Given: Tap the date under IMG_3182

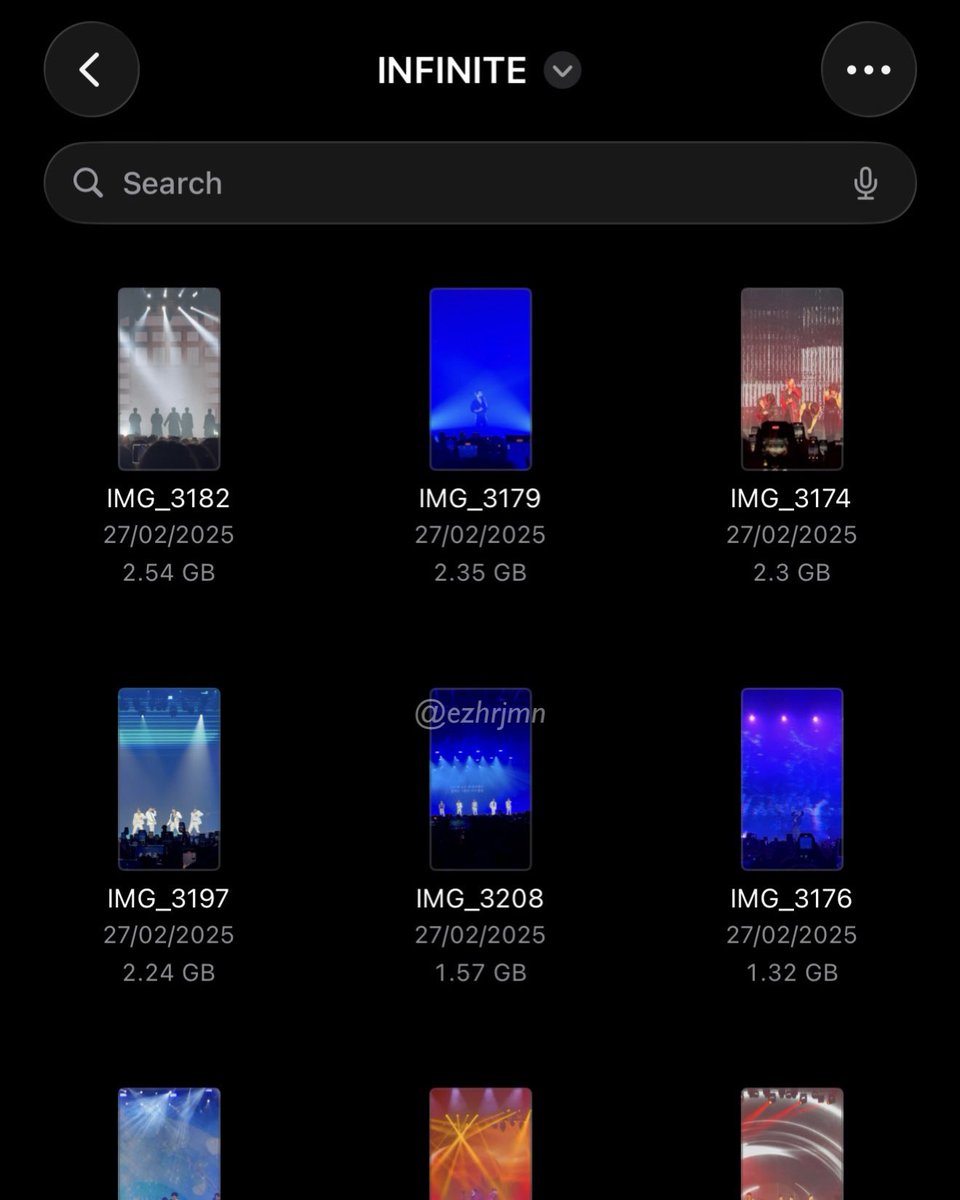Looking at the screenshot, I should pyautogui.click(x=169, y=535).
